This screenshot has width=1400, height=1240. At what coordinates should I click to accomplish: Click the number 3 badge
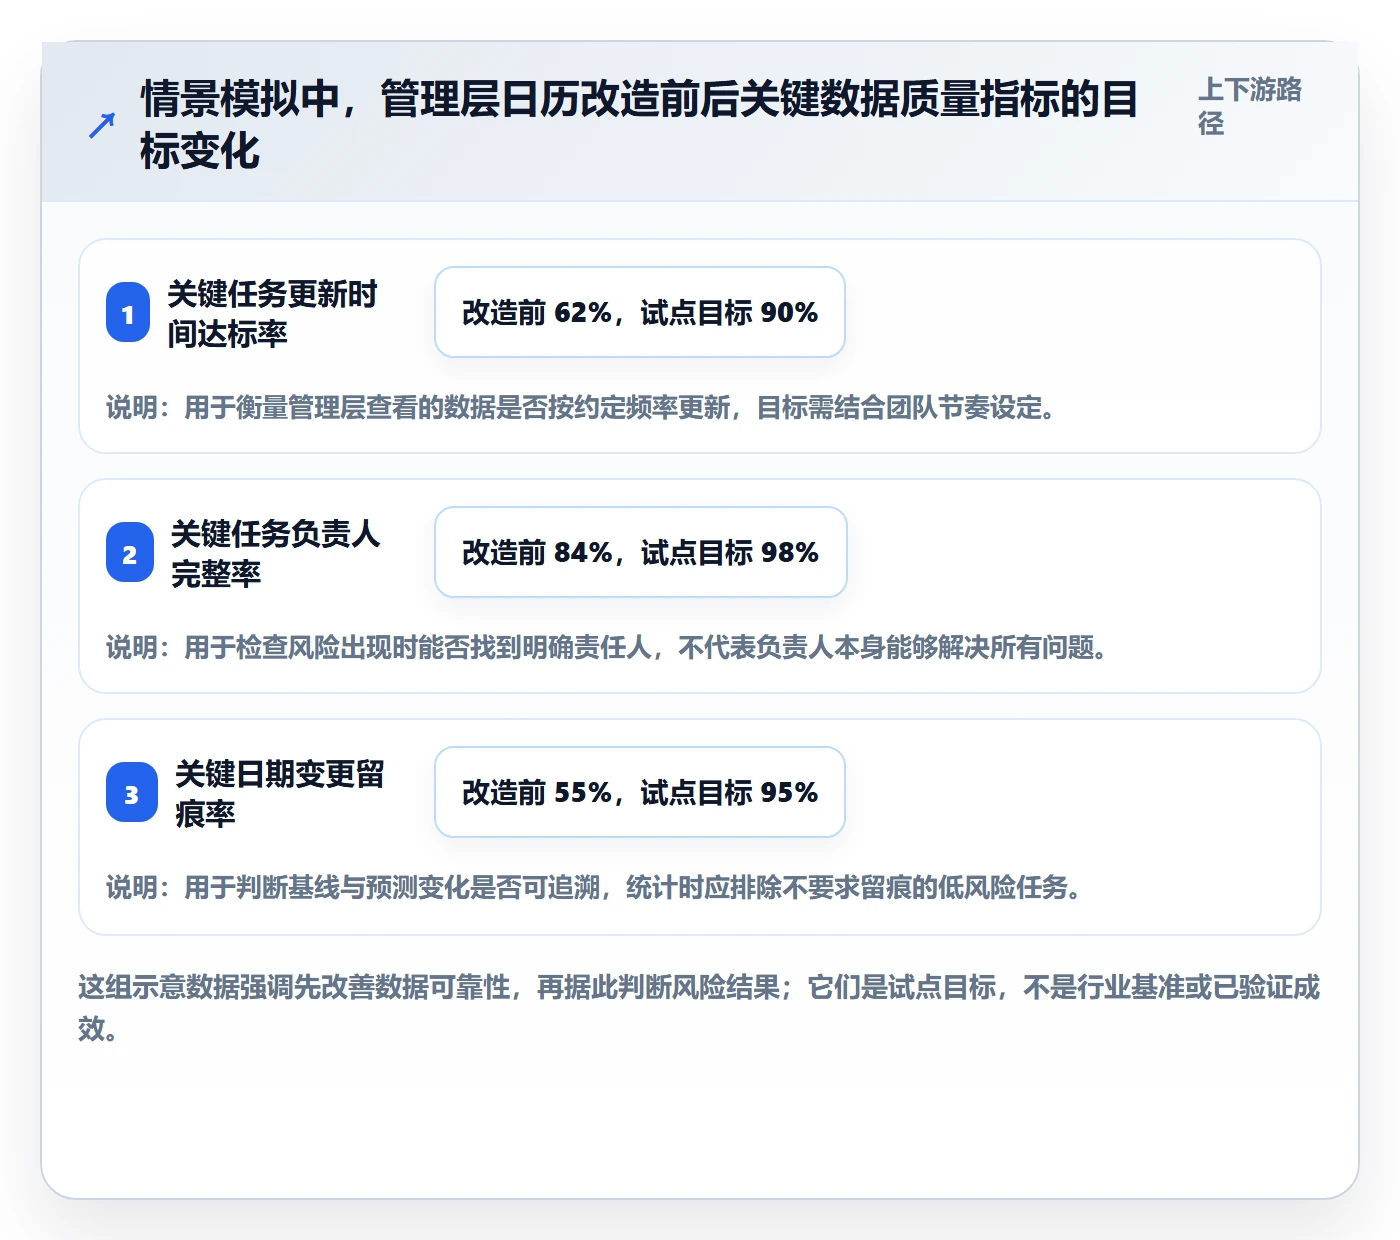(132, 793)
